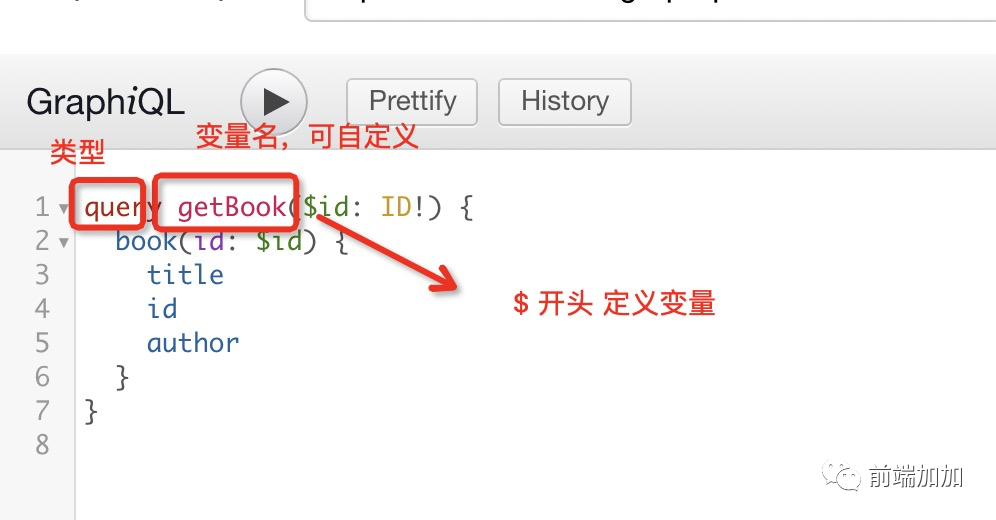
Task: Click the id field on line 4
Action: pyautogui.click(x=162, y=309)
